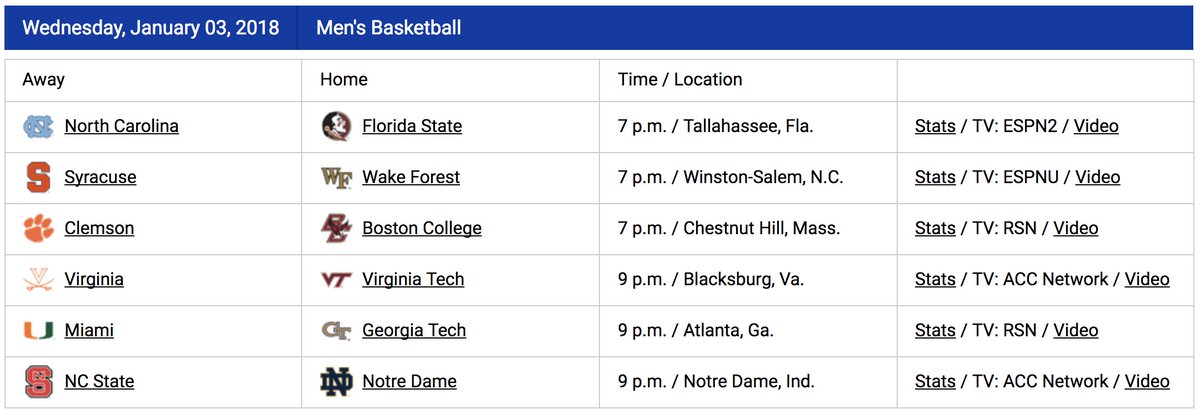Open the Boston College team link
Screen dimensions: 1200x414
pyautogui.click(x=422, y=228)
